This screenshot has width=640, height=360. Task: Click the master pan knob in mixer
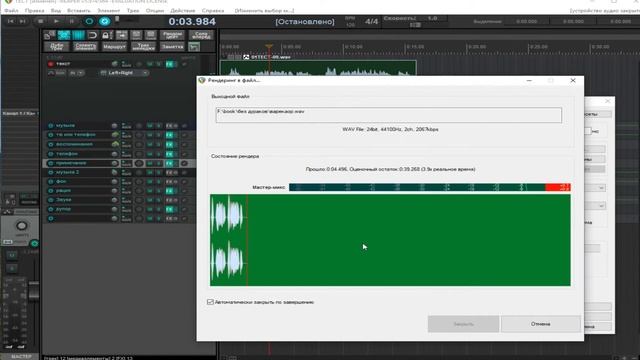tap(22, 225)
